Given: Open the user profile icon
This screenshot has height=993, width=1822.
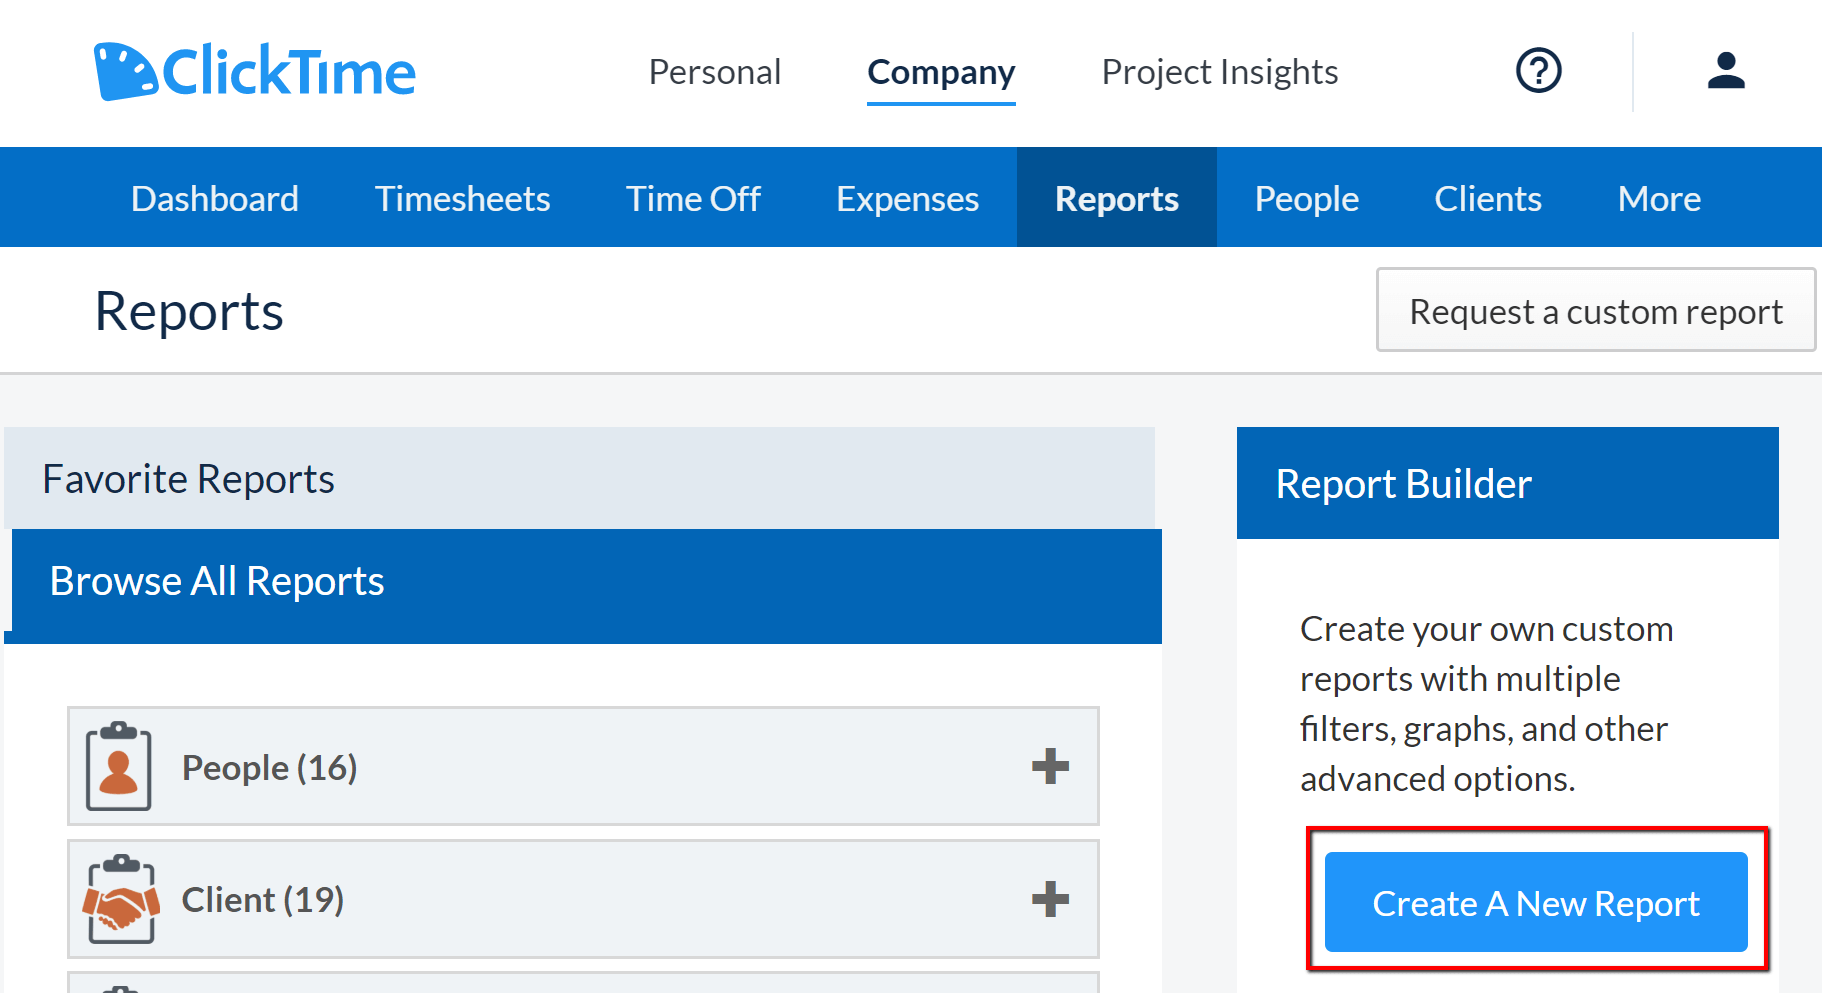Looking at the screenshot, I should pos(1725,71).
